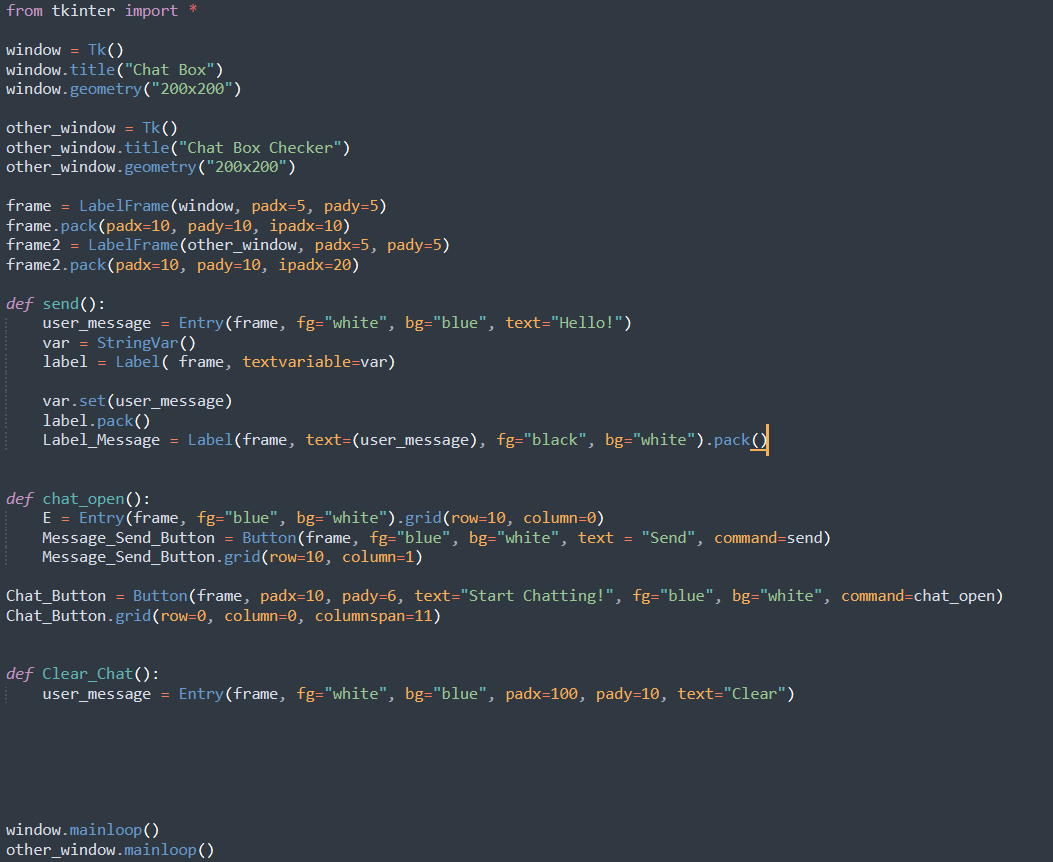Select the Send string literal

point(666,537)
